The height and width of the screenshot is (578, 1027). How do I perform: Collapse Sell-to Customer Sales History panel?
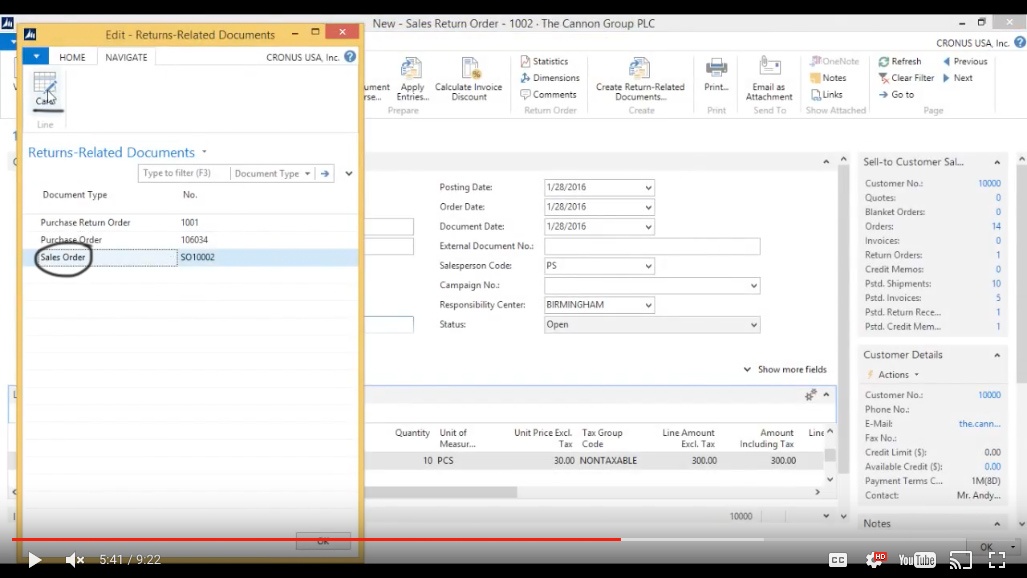pyautogui.click(x=997, y=162)
